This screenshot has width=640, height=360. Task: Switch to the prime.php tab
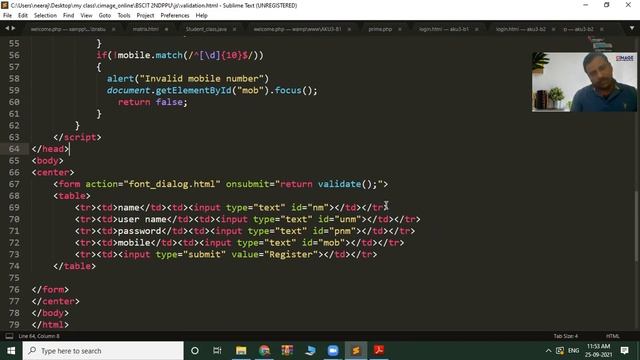pyautogui.click(x=380, y=29)
